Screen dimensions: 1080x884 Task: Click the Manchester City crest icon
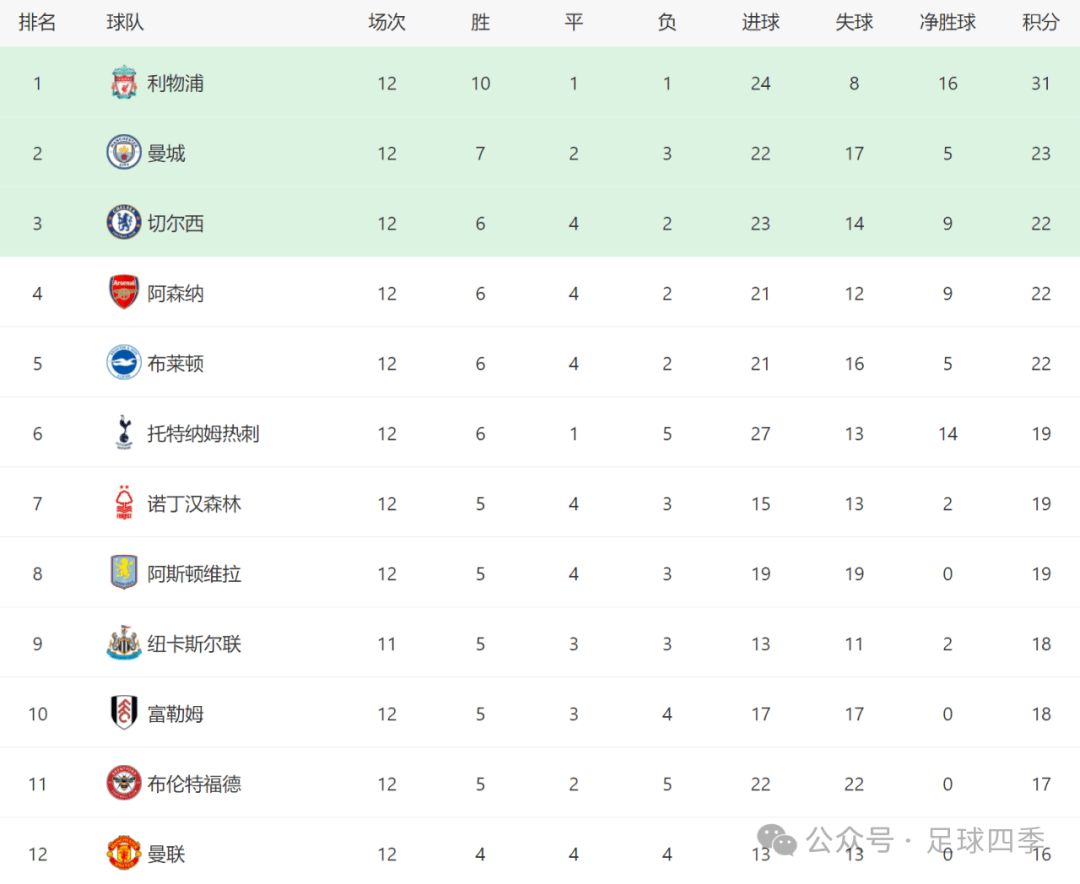(x=123, y=153)
